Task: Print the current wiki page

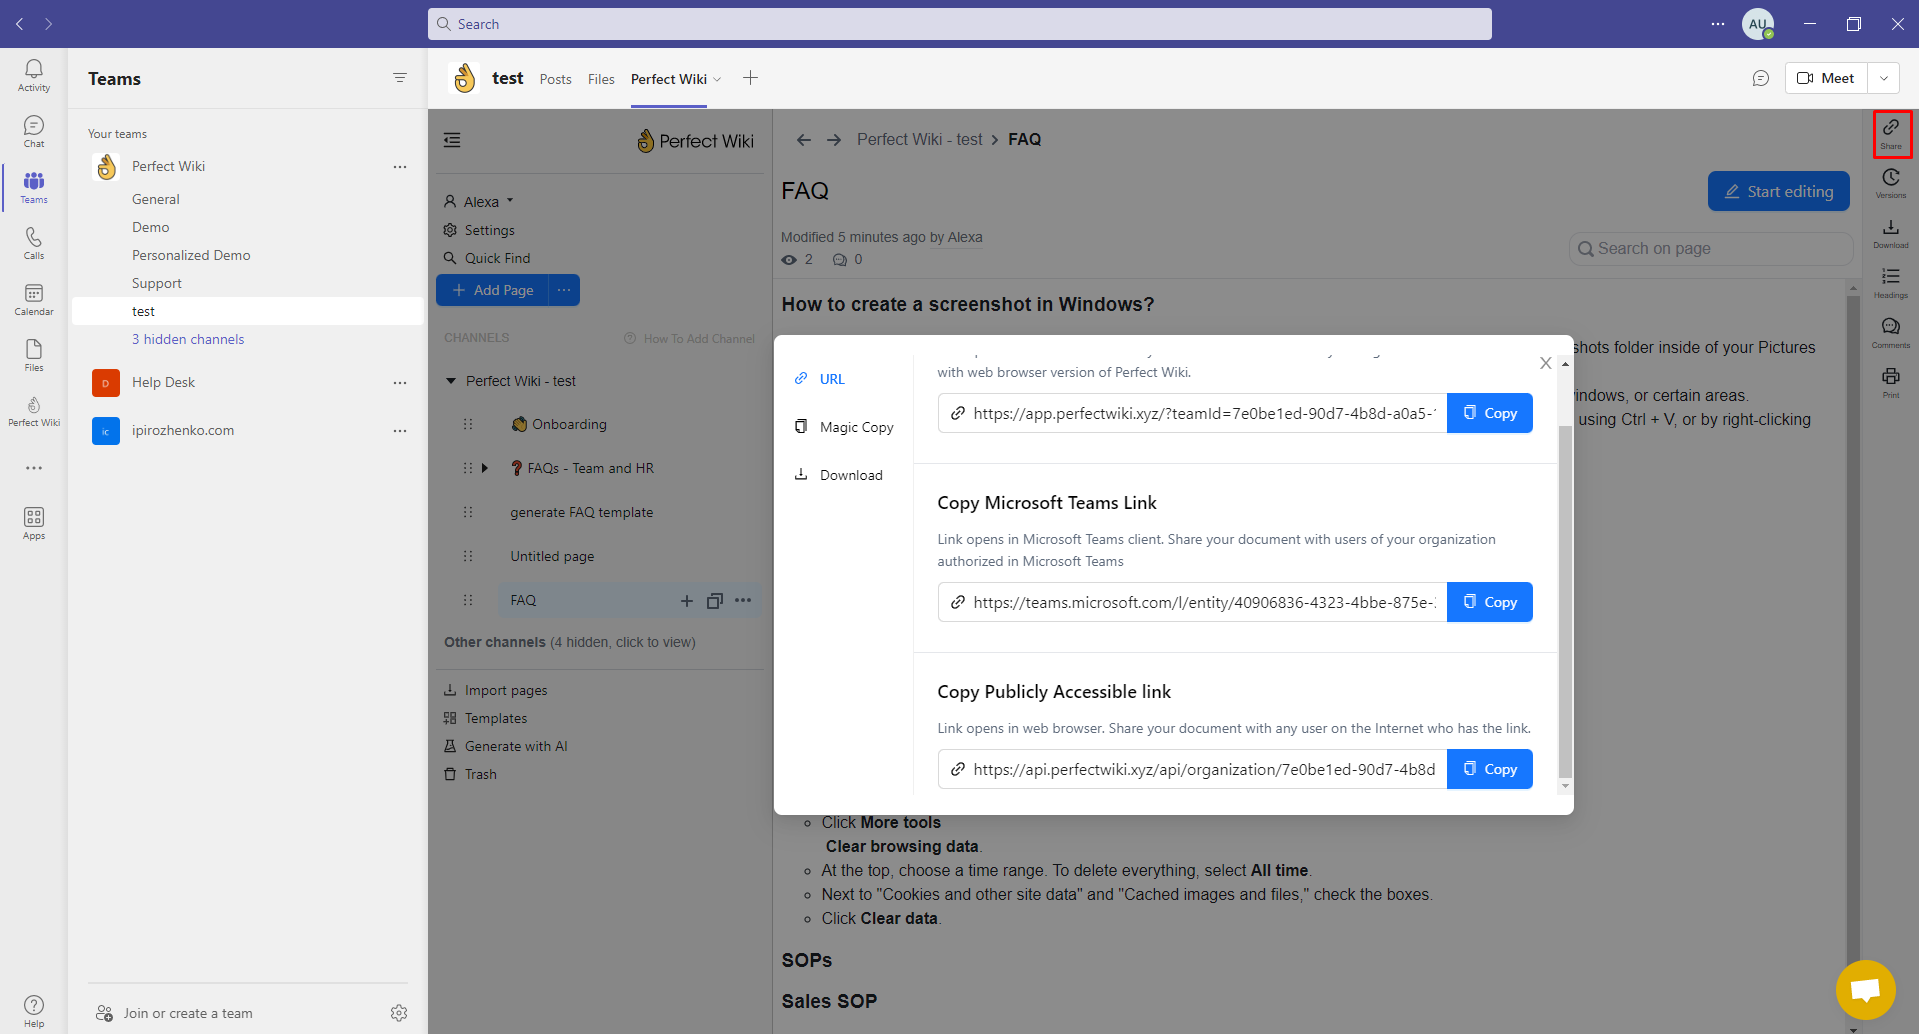Action: 1891,380
